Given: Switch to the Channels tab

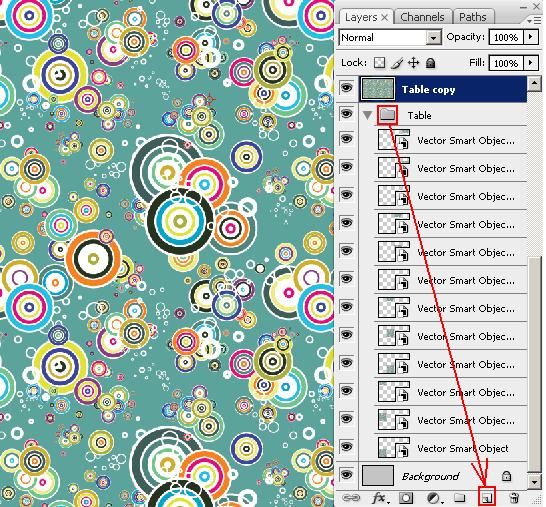Looking at the screenshot, I should (x=422, y=17).
